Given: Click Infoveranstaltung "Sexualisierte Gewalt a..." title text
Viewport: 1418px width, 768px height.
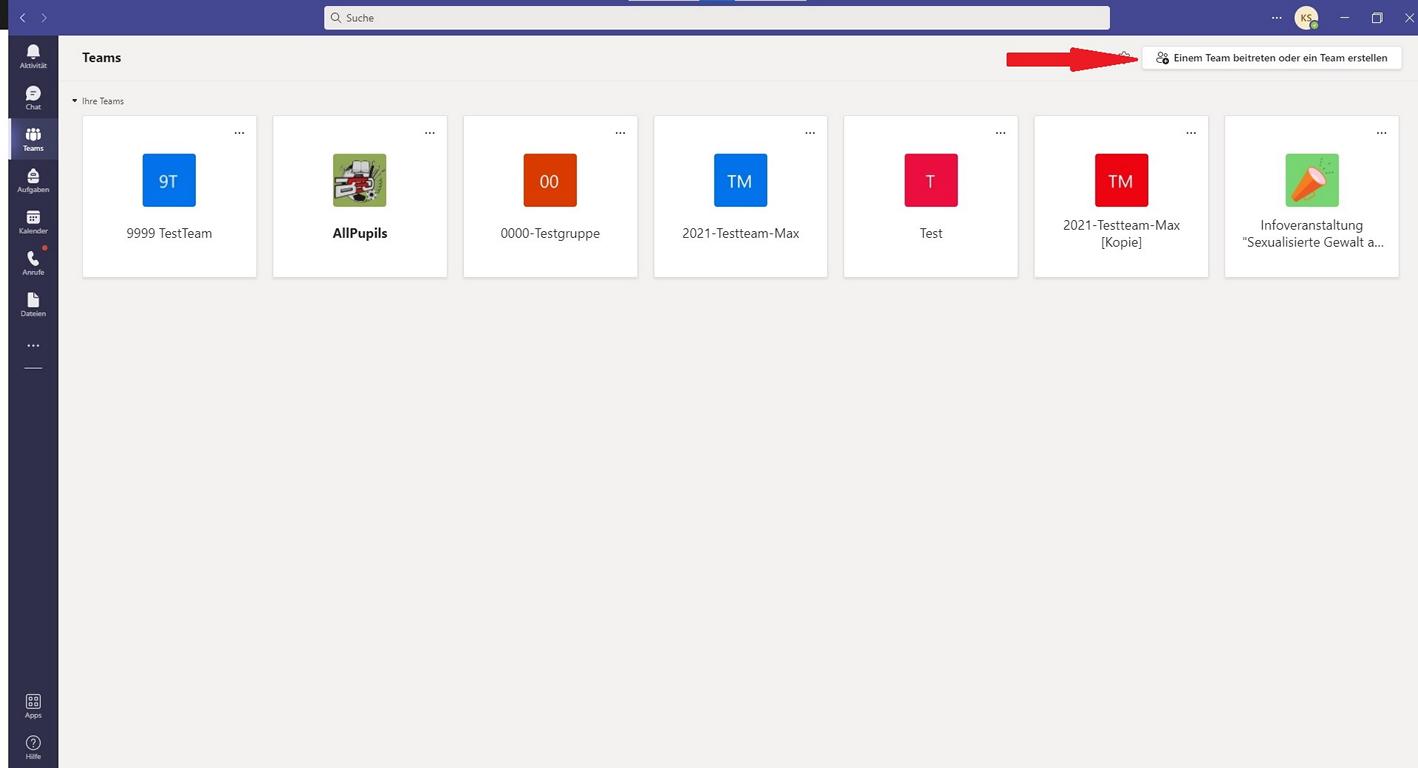Looking at the screenshot, I should click(x=1312, y=233).
